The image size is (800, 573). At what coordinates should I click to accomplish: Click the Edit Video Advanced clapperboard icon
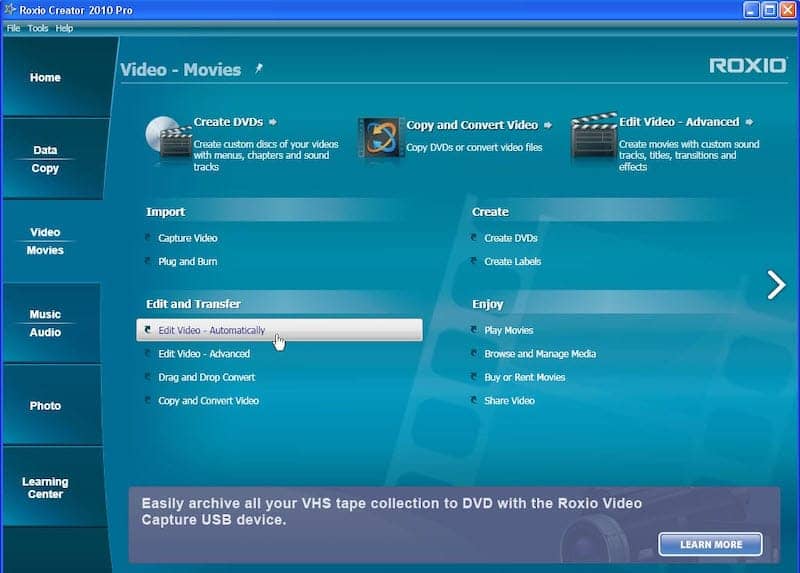(x=594, y=136)
